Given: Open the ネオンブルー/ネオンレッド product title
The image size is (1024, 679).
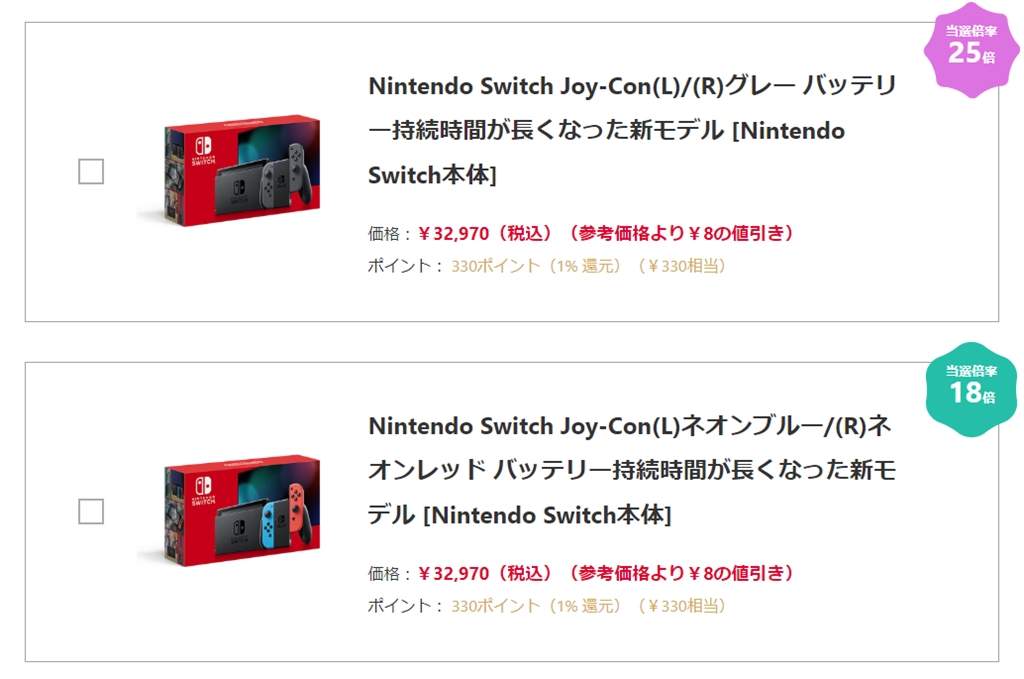Looking at the screenshot, I should click(x=632, y=470).
